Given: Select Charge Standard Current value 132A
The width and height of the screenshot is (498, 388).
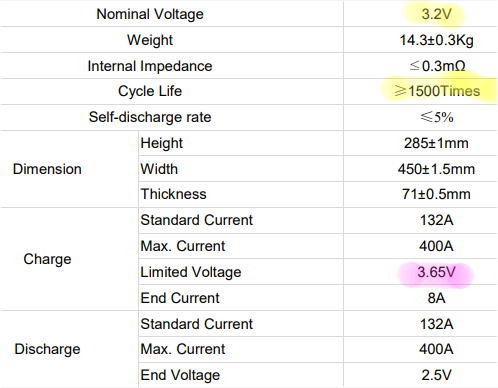Looking at the screenshot, I should point(436,220).
